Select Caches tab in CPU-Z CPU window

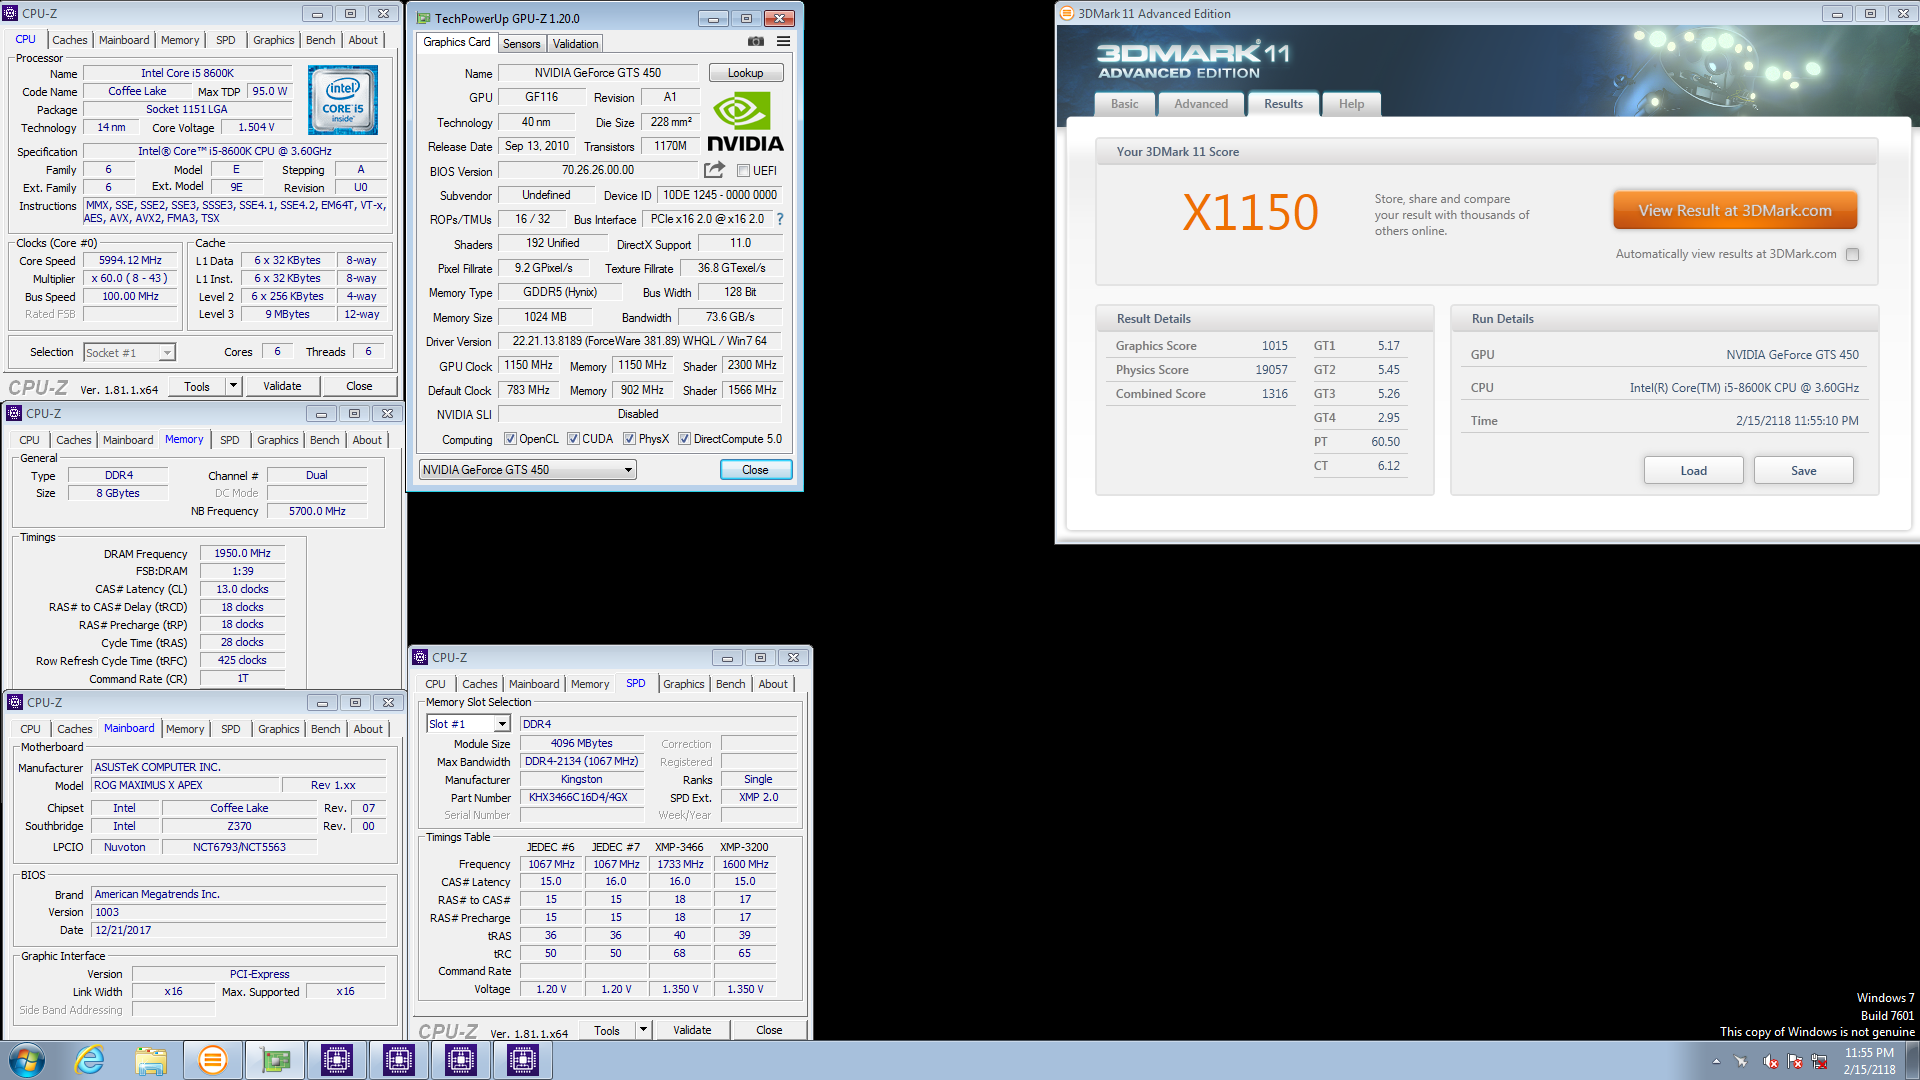click(x=70, y=40)
